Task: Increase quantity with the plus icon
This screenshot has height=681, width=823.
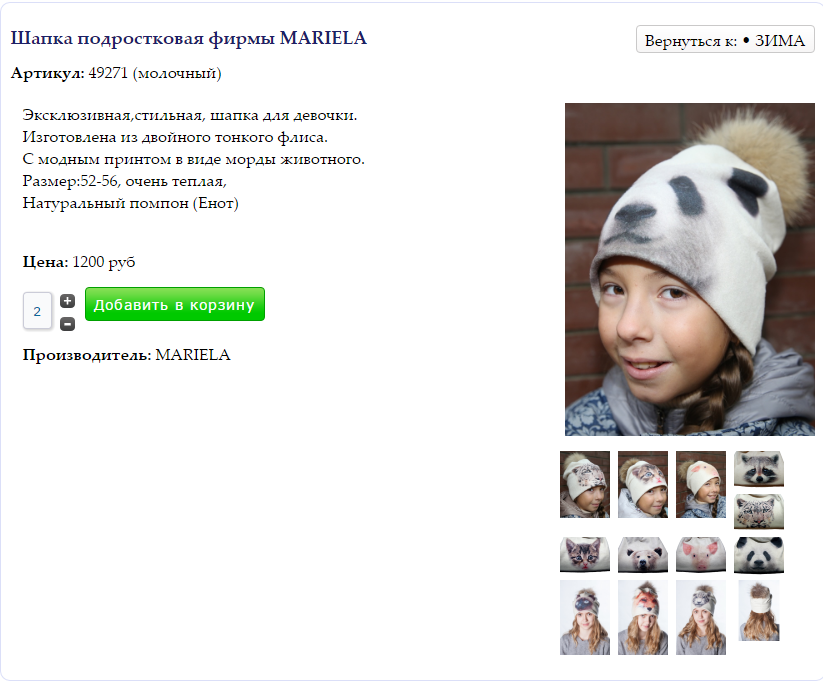Action: coord(67,301)
